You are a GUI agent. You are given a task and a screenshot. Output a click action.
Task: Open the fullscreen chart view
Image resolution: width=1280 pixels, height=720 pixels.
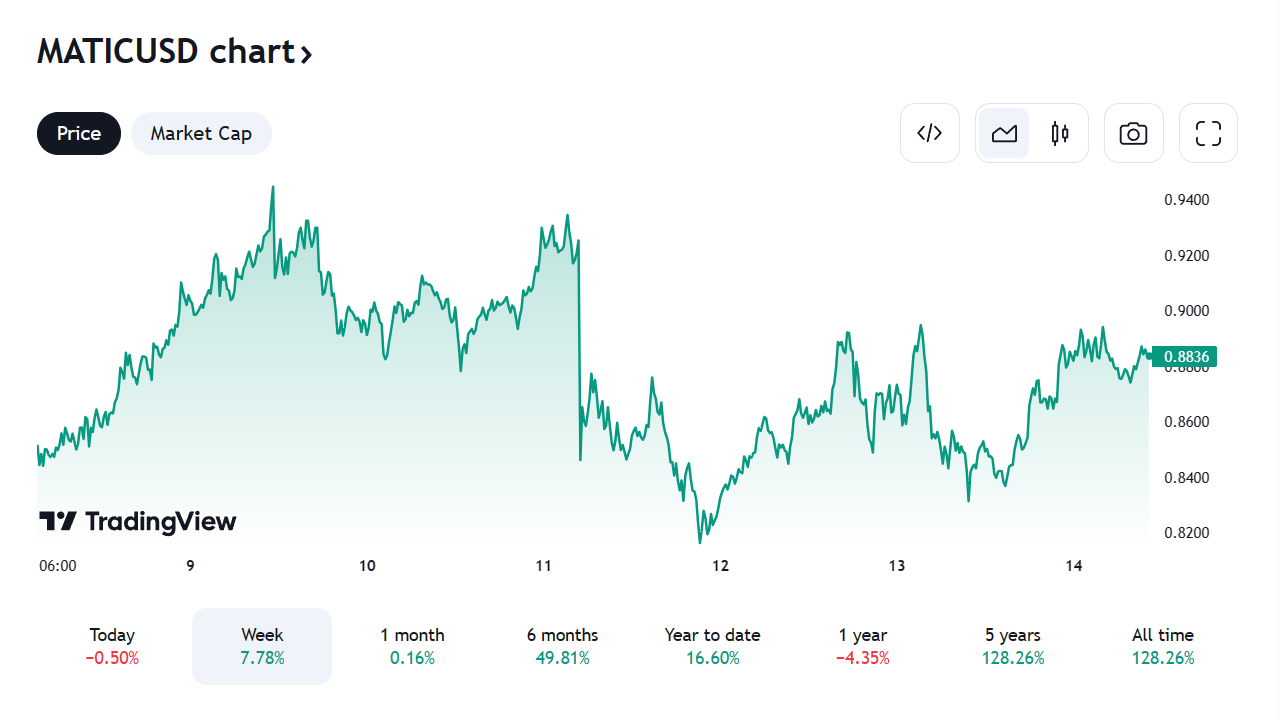(x=1208, y=133)
